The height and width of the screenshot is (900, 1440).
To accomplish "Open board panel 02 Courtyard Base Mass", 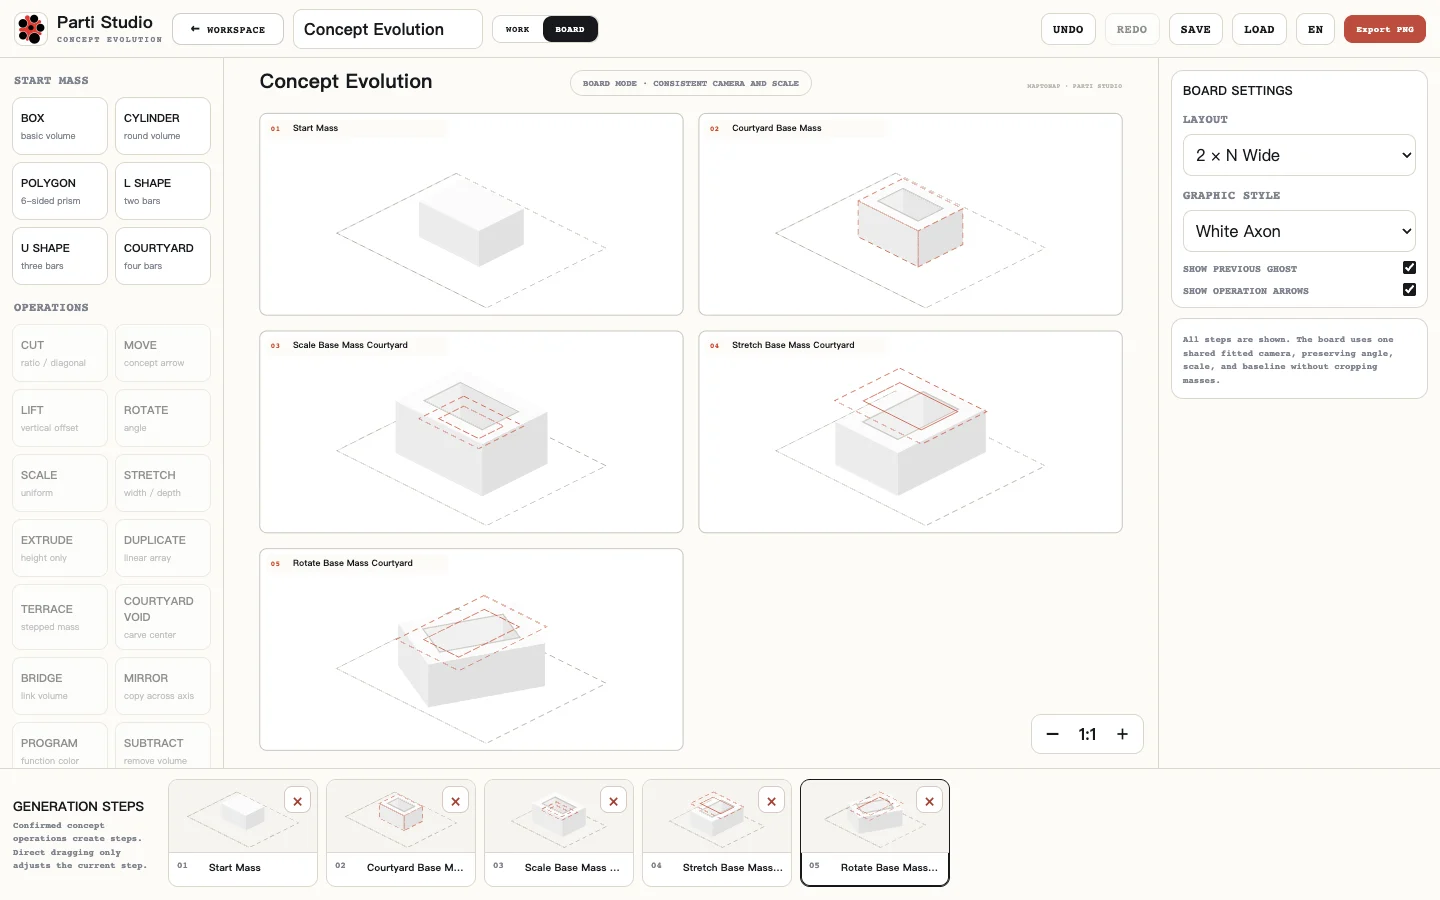I will [x=910, y=214].
